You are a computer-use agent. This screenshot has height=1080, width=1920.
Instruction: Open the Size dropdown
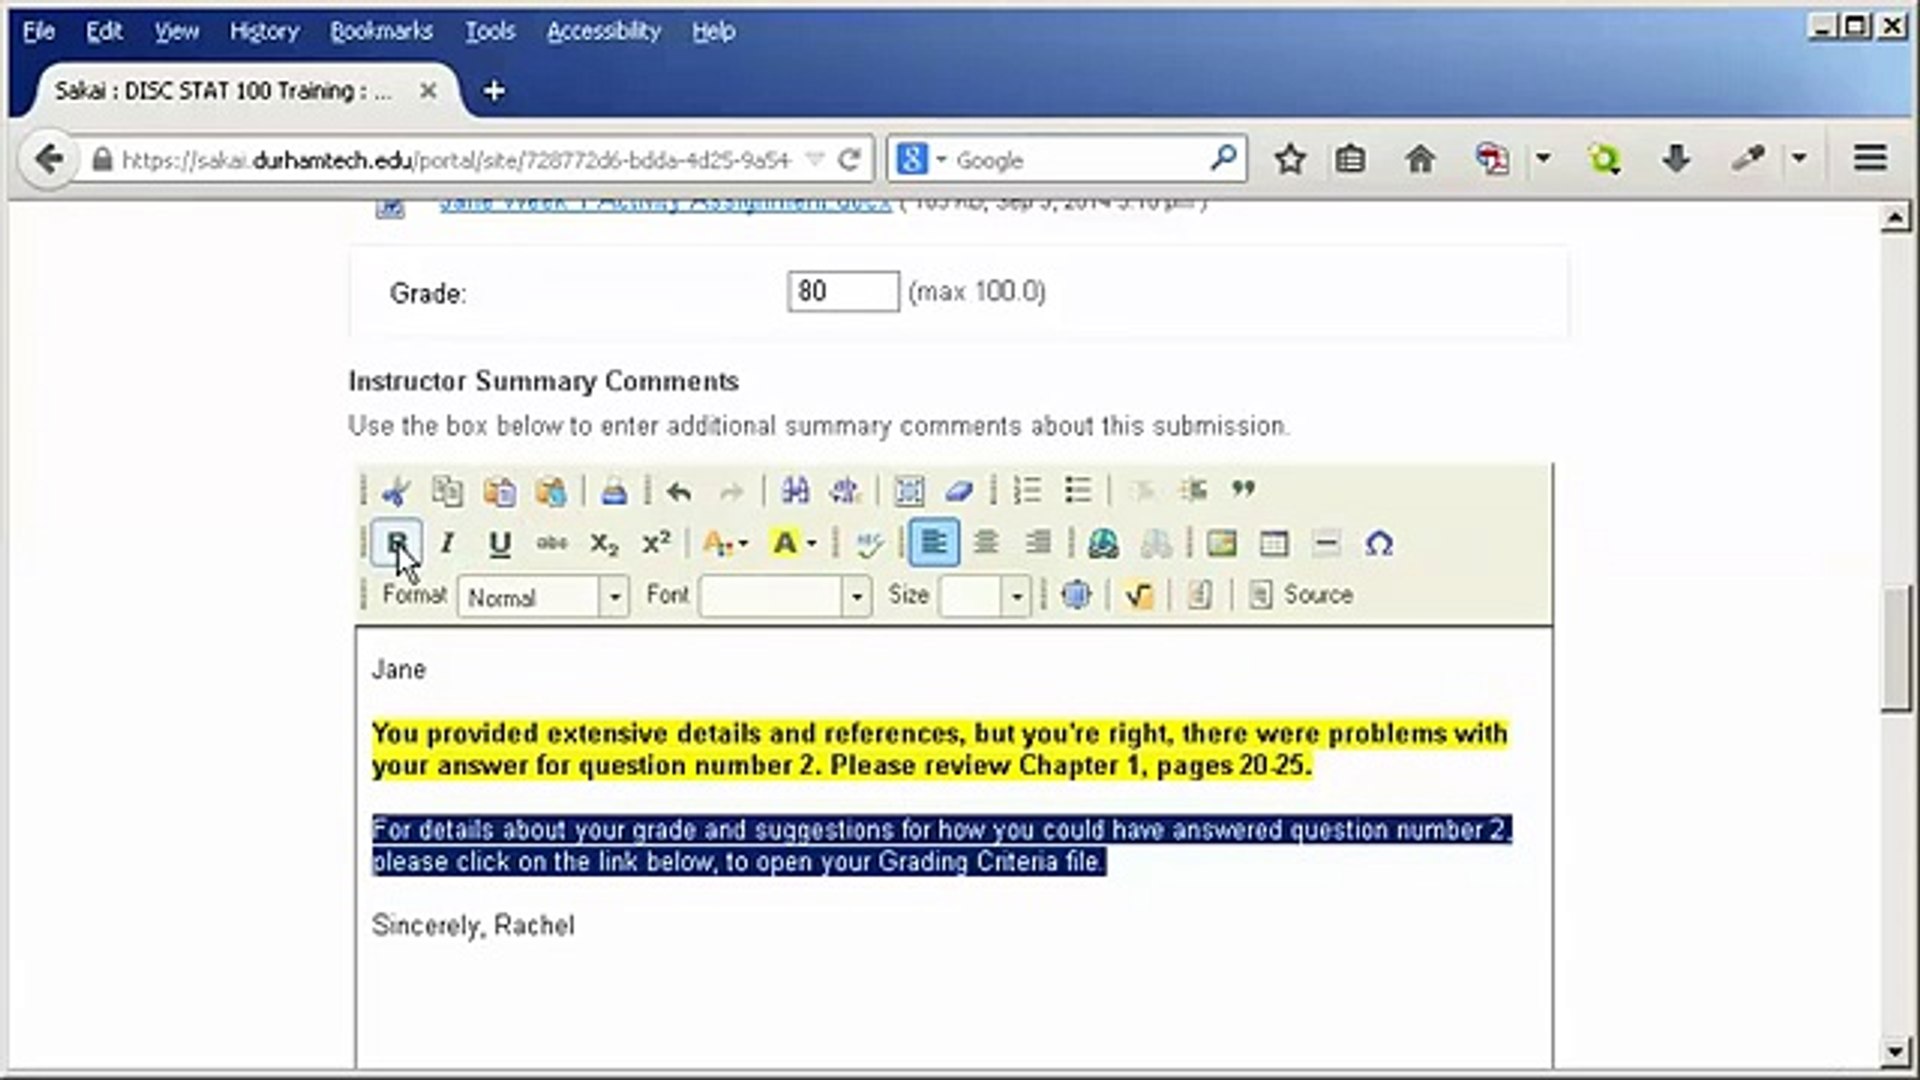pos(985,597)
